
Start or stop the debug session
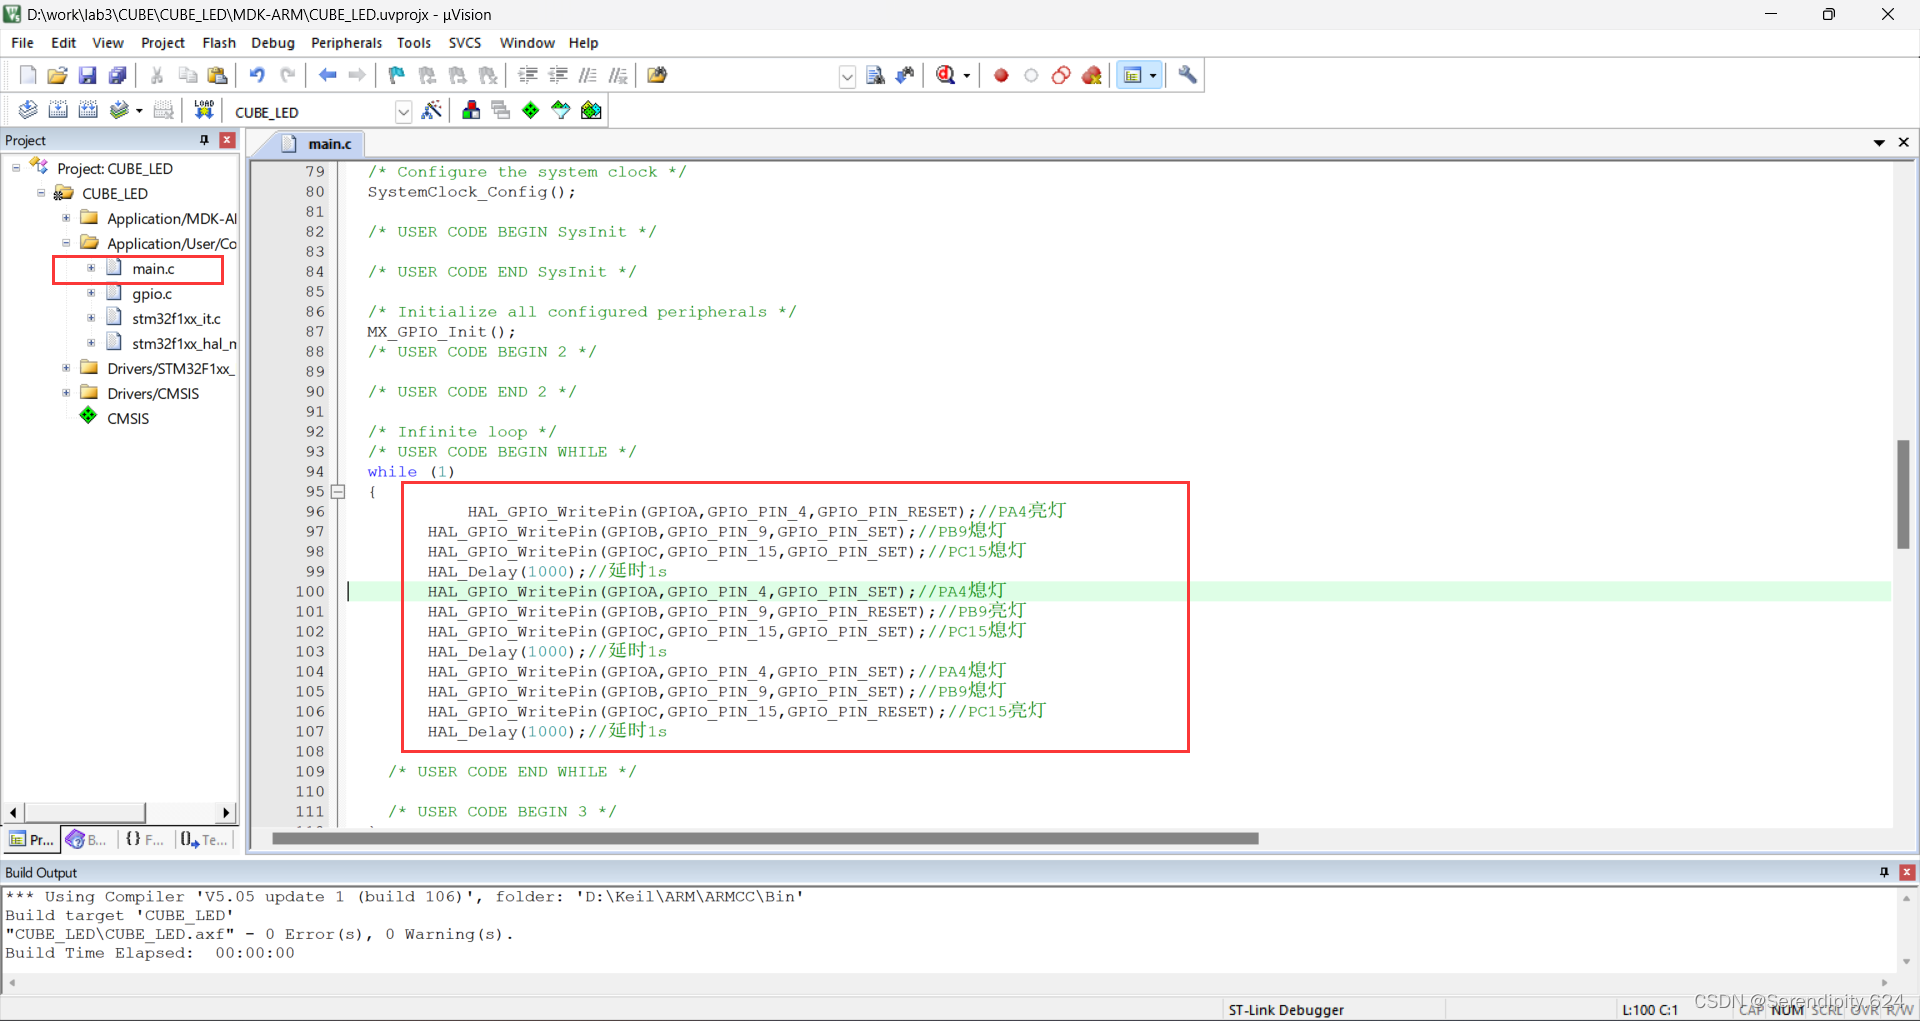coord(946,75)
